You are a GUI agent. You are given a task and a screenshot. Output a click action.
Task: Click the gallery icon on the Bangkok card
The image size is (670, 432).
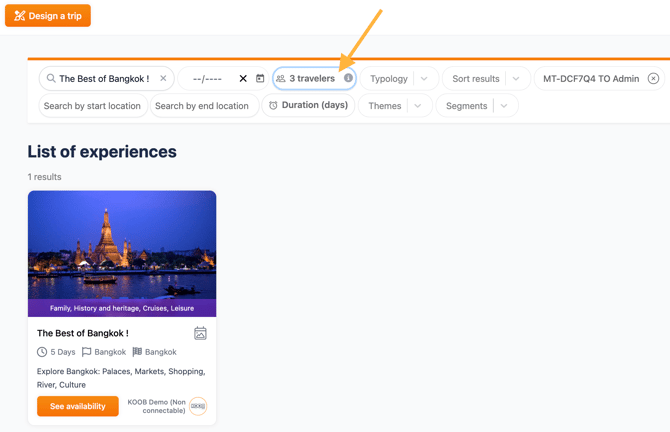tap(200, 333)
